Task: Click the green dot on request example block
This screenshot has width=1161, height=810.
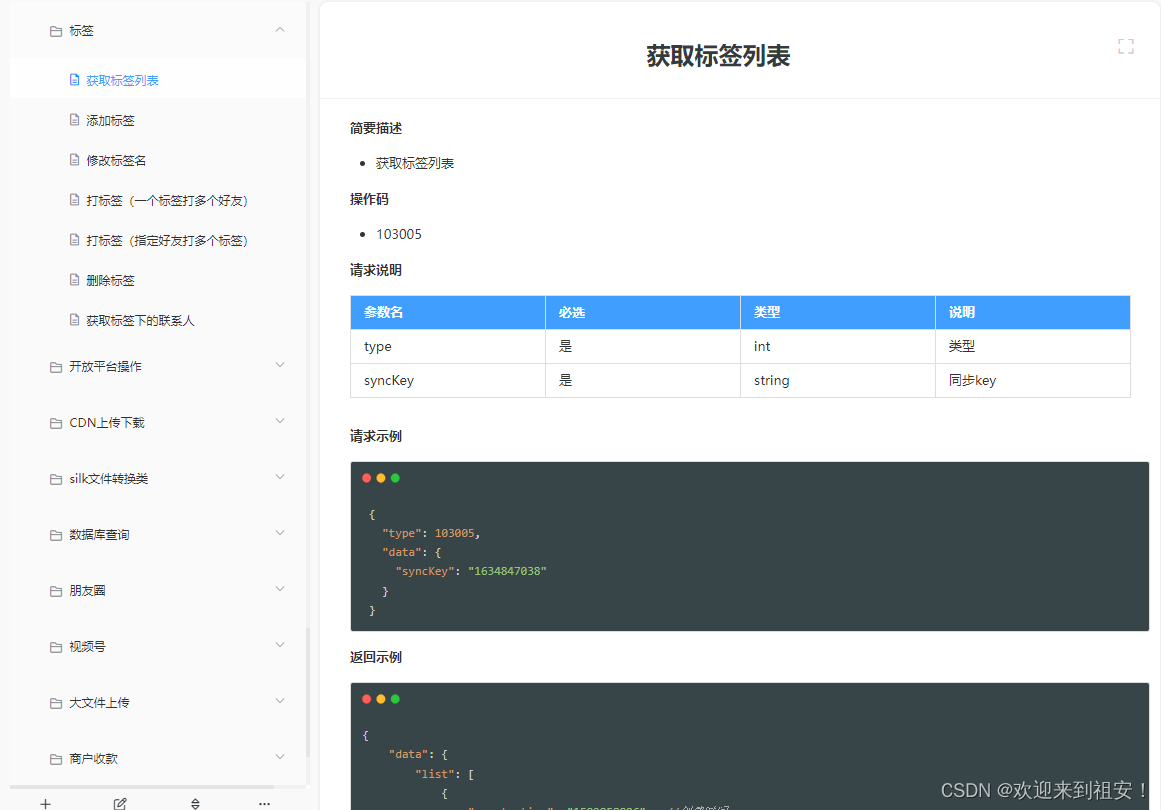Action: point(395,478)
